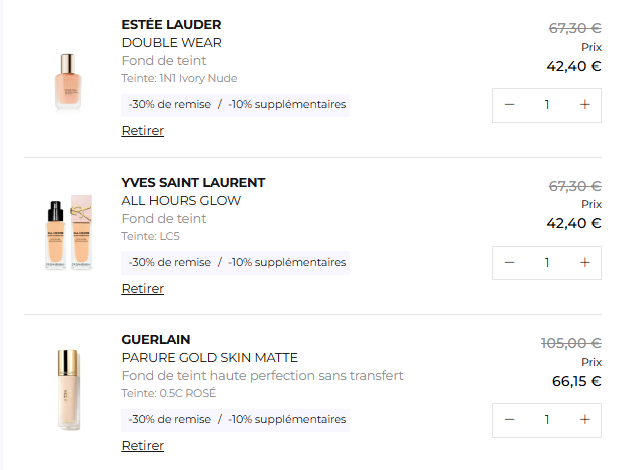
Task: Open Estée Lauder foundation product image
Action: click(69, 80)
